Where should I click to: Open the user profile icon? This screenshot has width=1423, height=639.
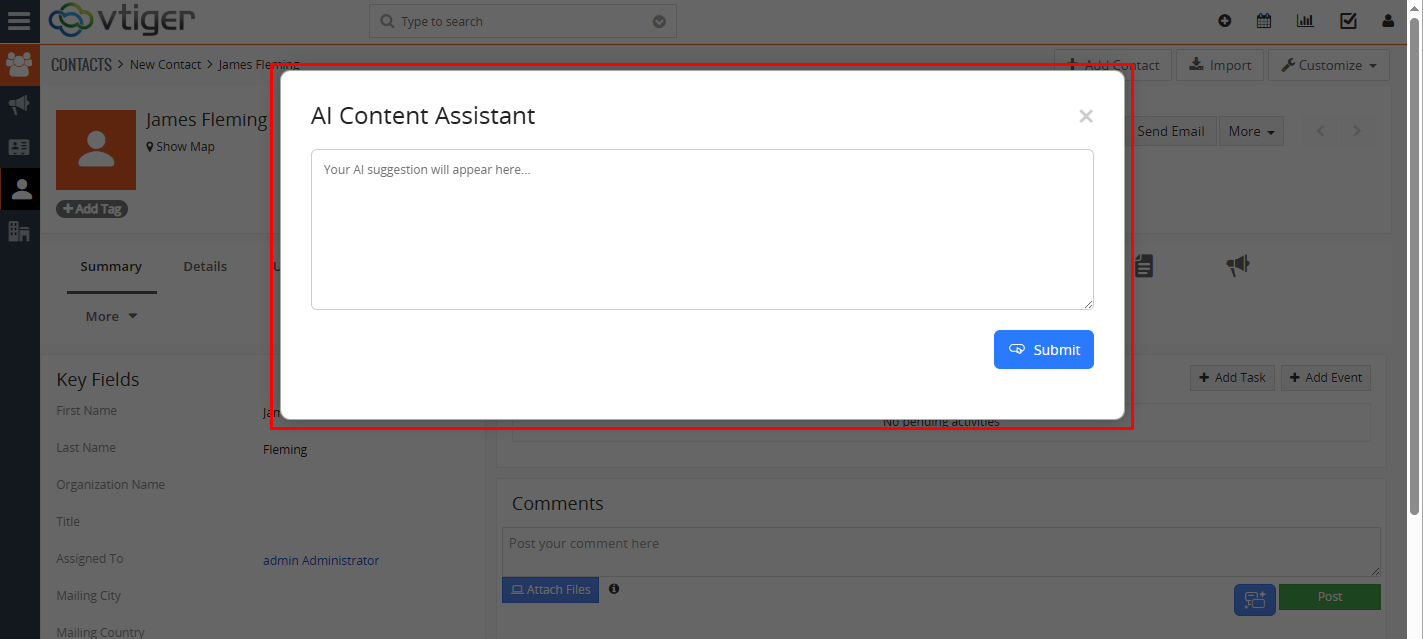coord(1388,21)
